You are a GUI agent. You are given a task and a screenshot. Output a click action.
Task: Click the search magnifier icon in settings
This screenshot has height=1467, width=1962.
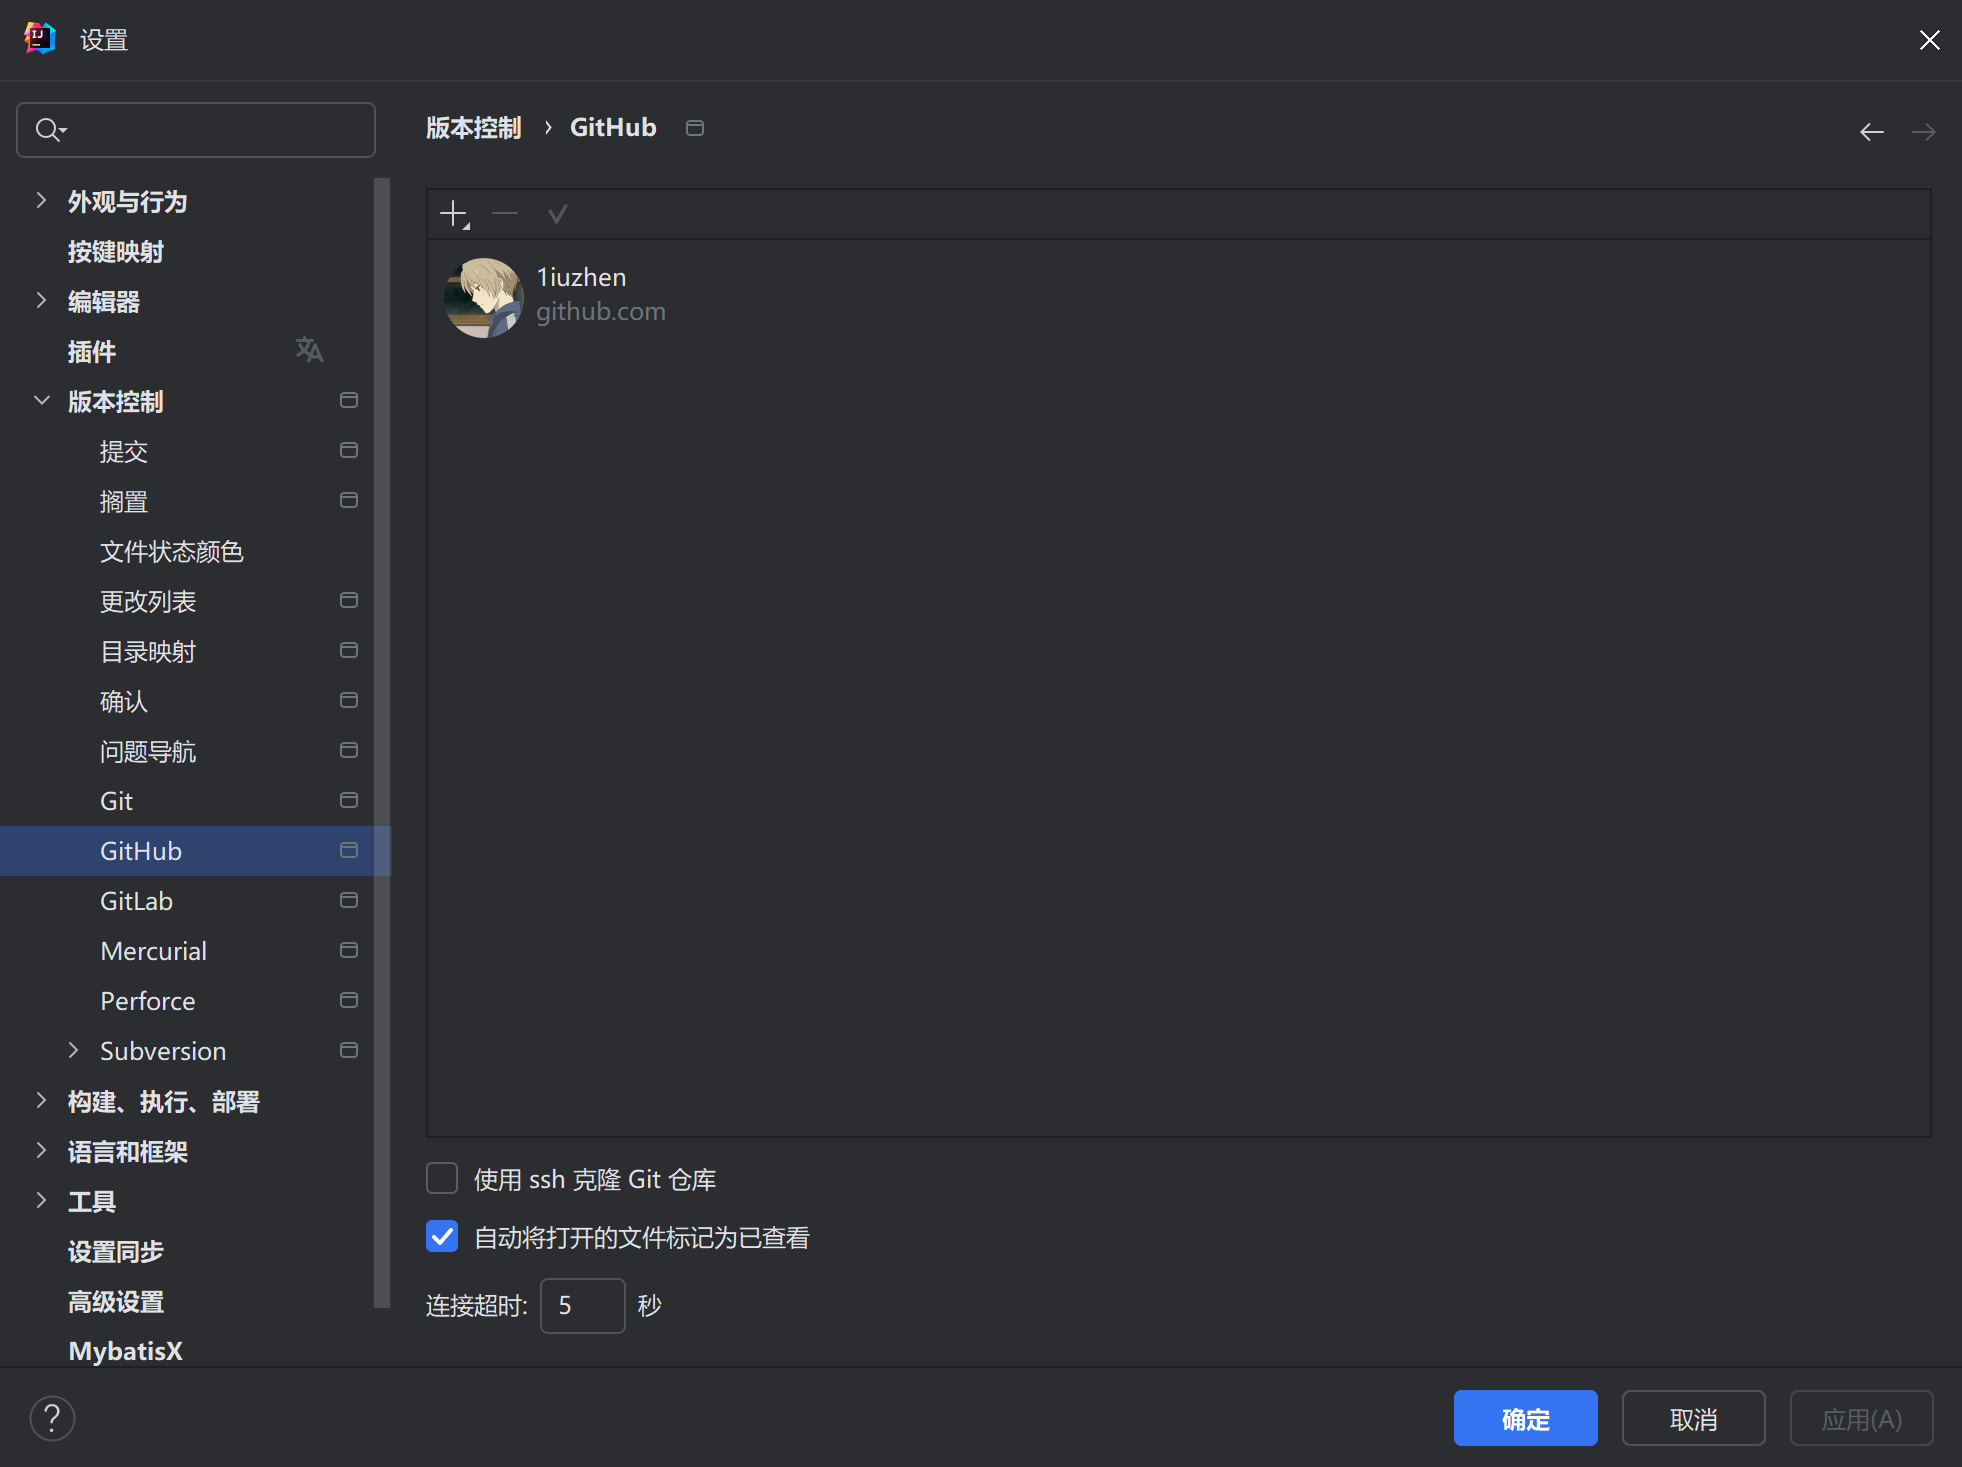[49, 130]
